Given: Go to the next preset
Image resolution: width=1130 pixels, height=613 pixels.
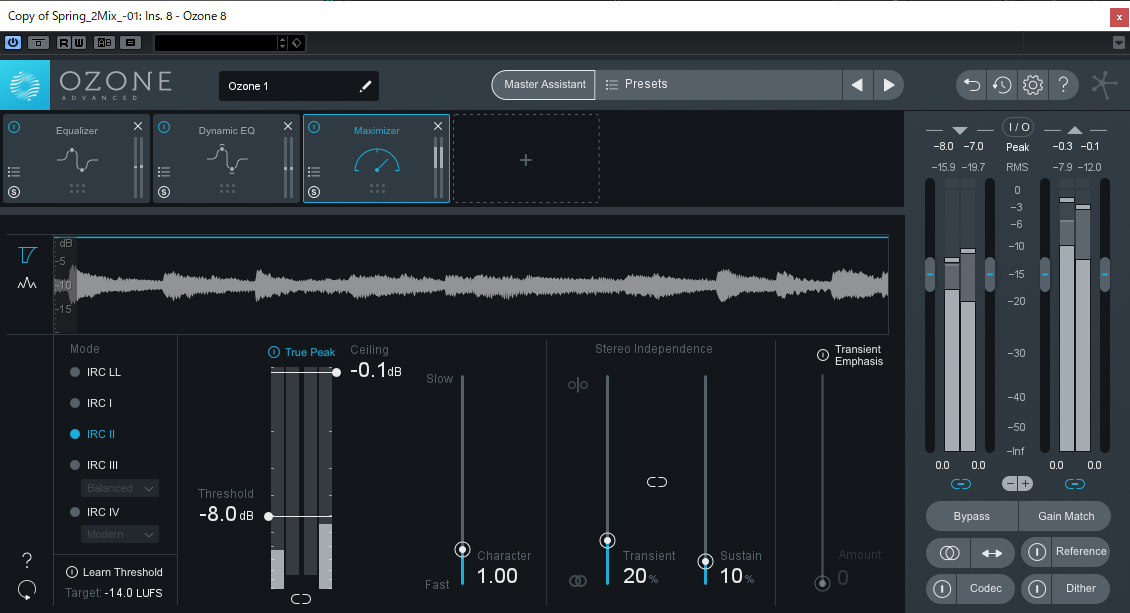Looking at the screenshot, I should click(x=889, y=85).
